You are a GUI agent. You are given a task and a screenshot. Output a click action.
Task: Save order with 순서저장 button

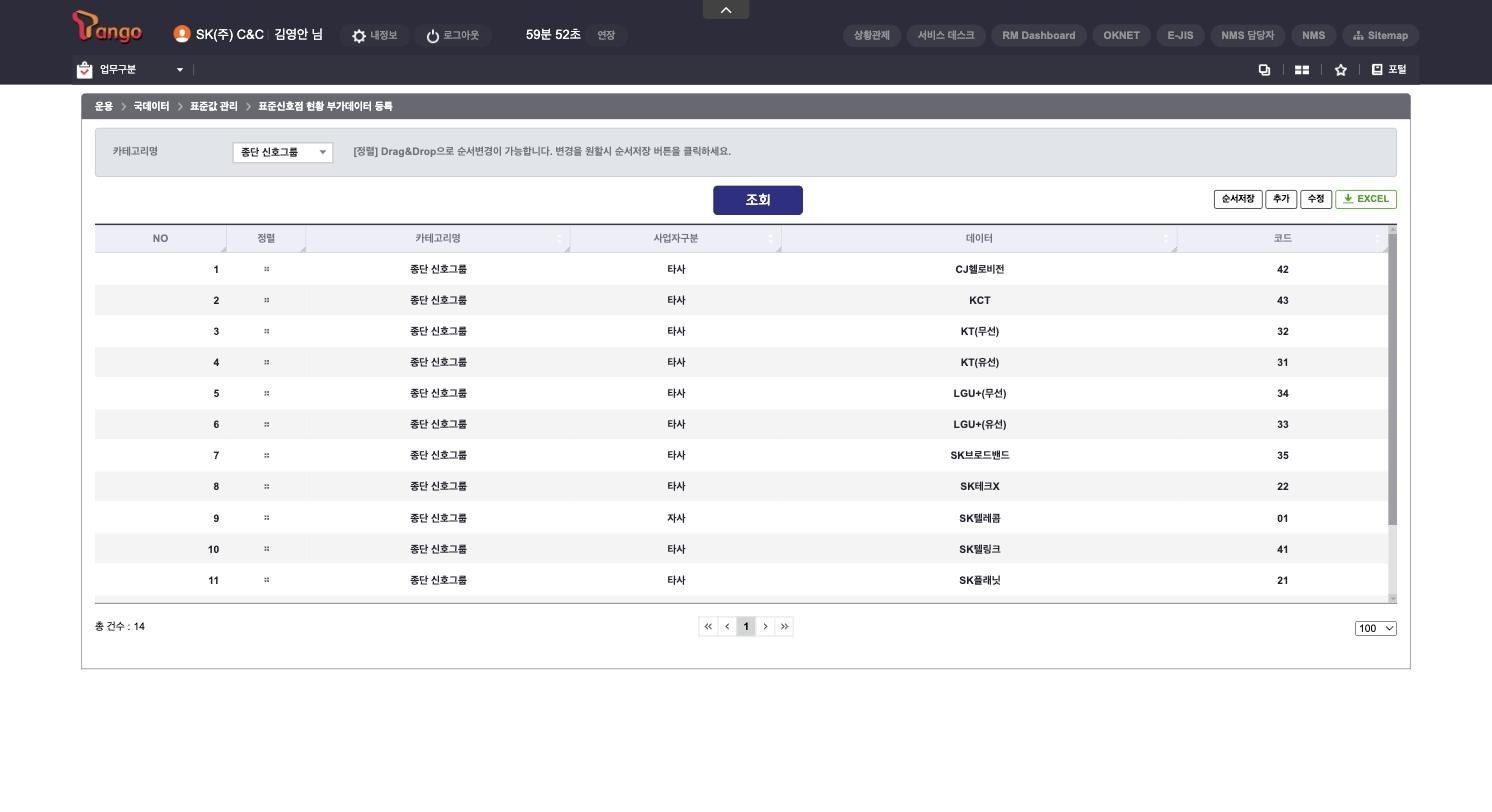[1238, 199]
